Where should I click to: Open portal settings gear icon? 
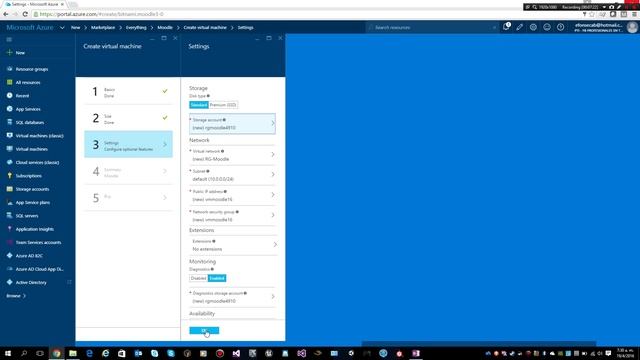533,27
